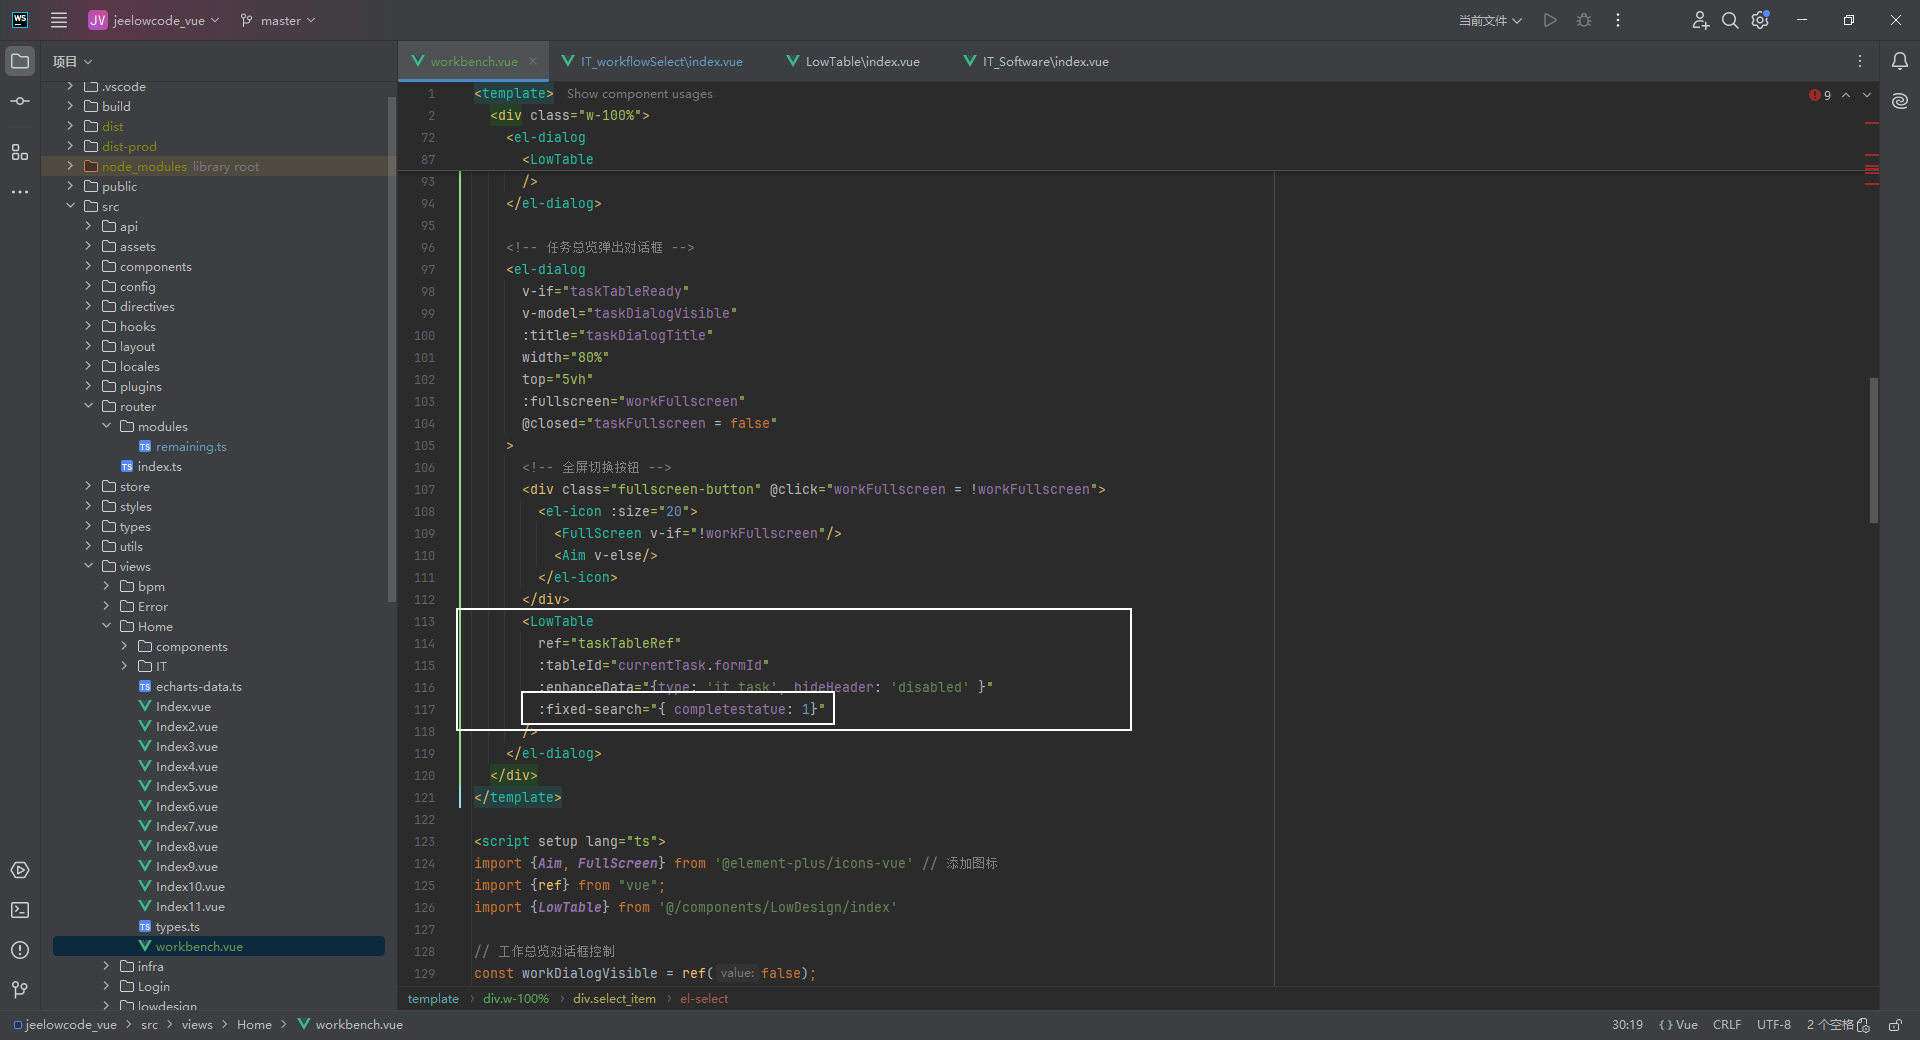The image size is (1920, 1040).
Task: Open Index5.vue file
Action: point(187,786)
